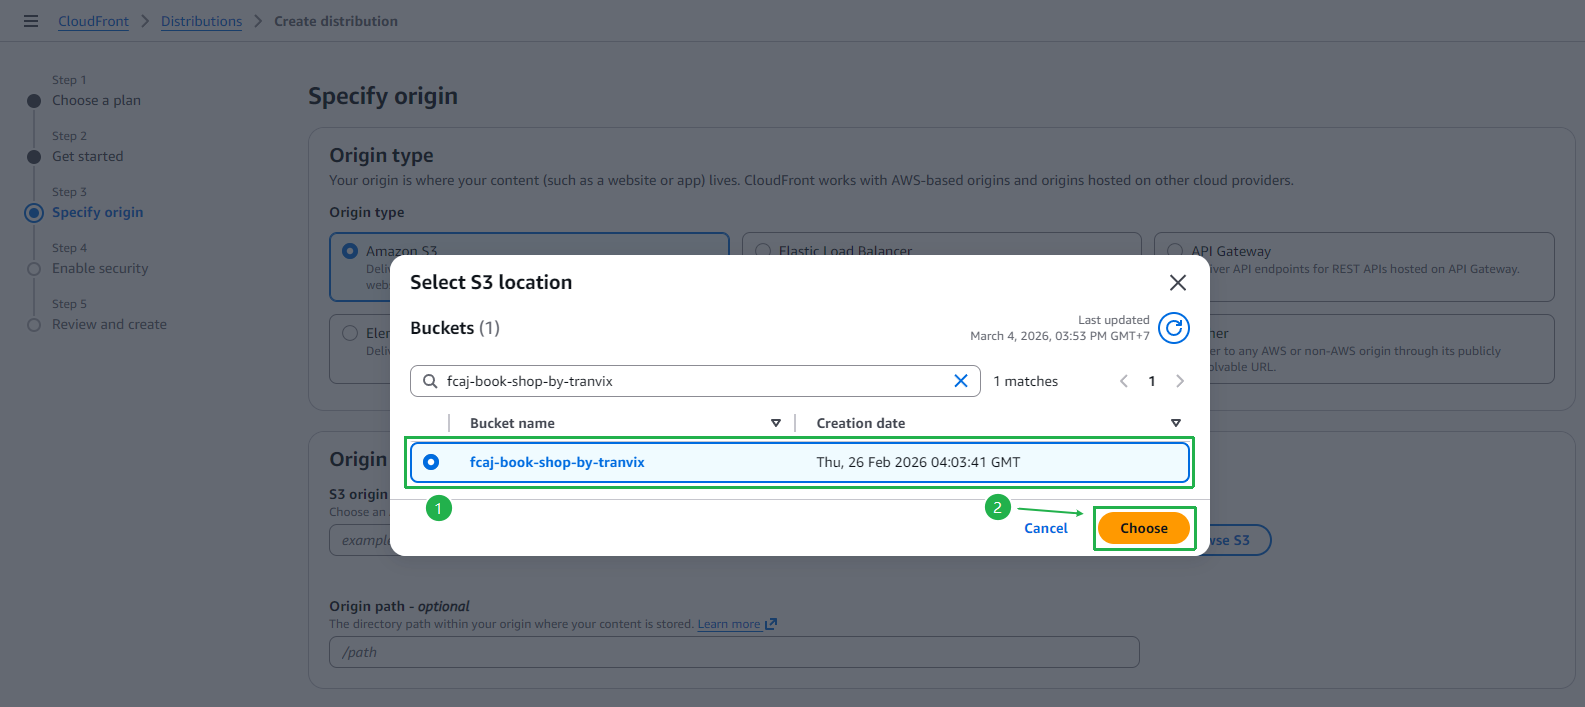Open Distributions breadcrumb link
Screen dimensions: 1585x707
click(x=201, y=21)
